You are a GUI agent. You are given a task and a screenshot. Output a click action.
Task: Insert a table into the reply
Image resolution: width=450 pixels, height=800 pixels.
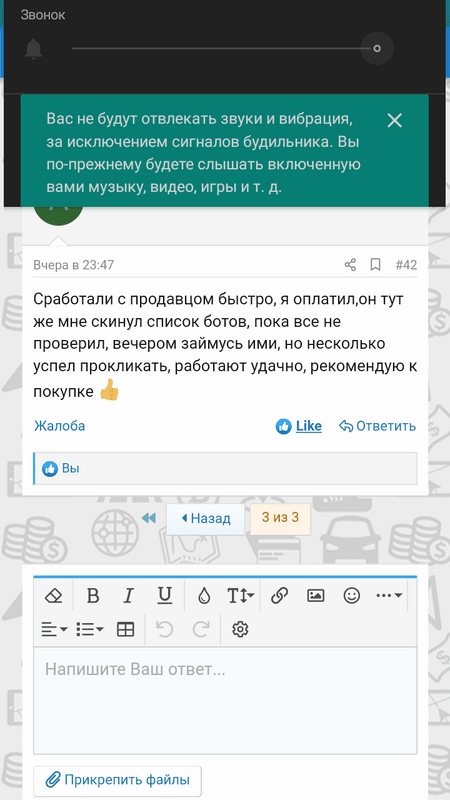[126, 630]
